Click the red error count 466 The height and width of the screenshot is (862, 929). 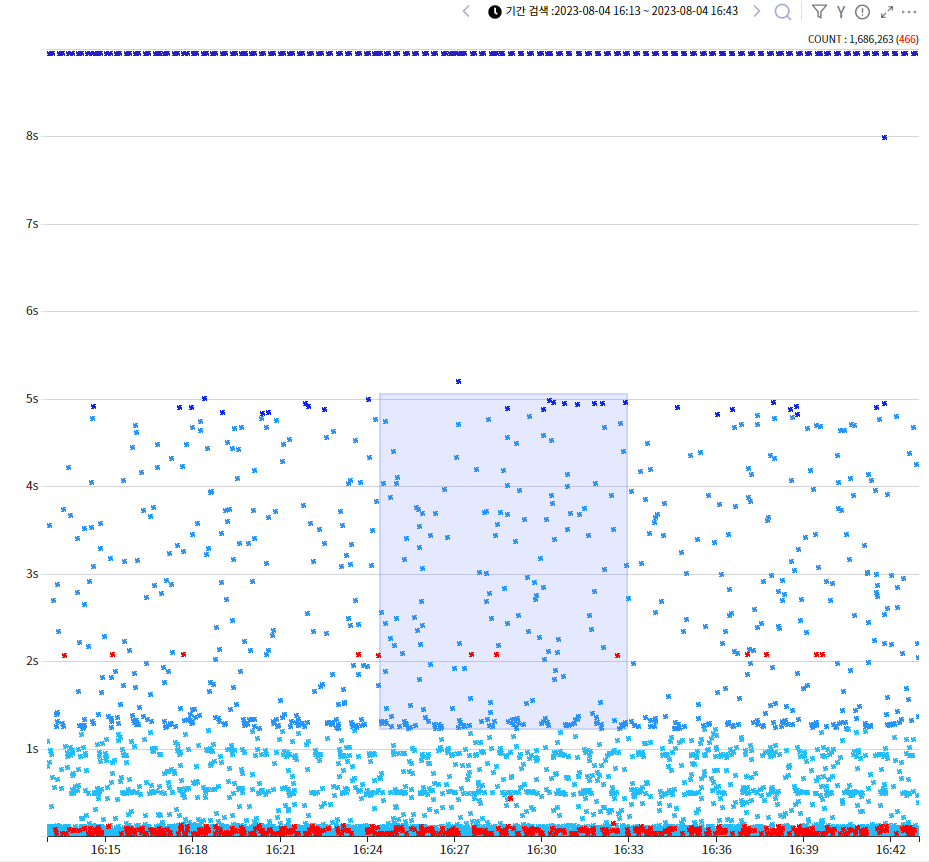click(907, 39)
